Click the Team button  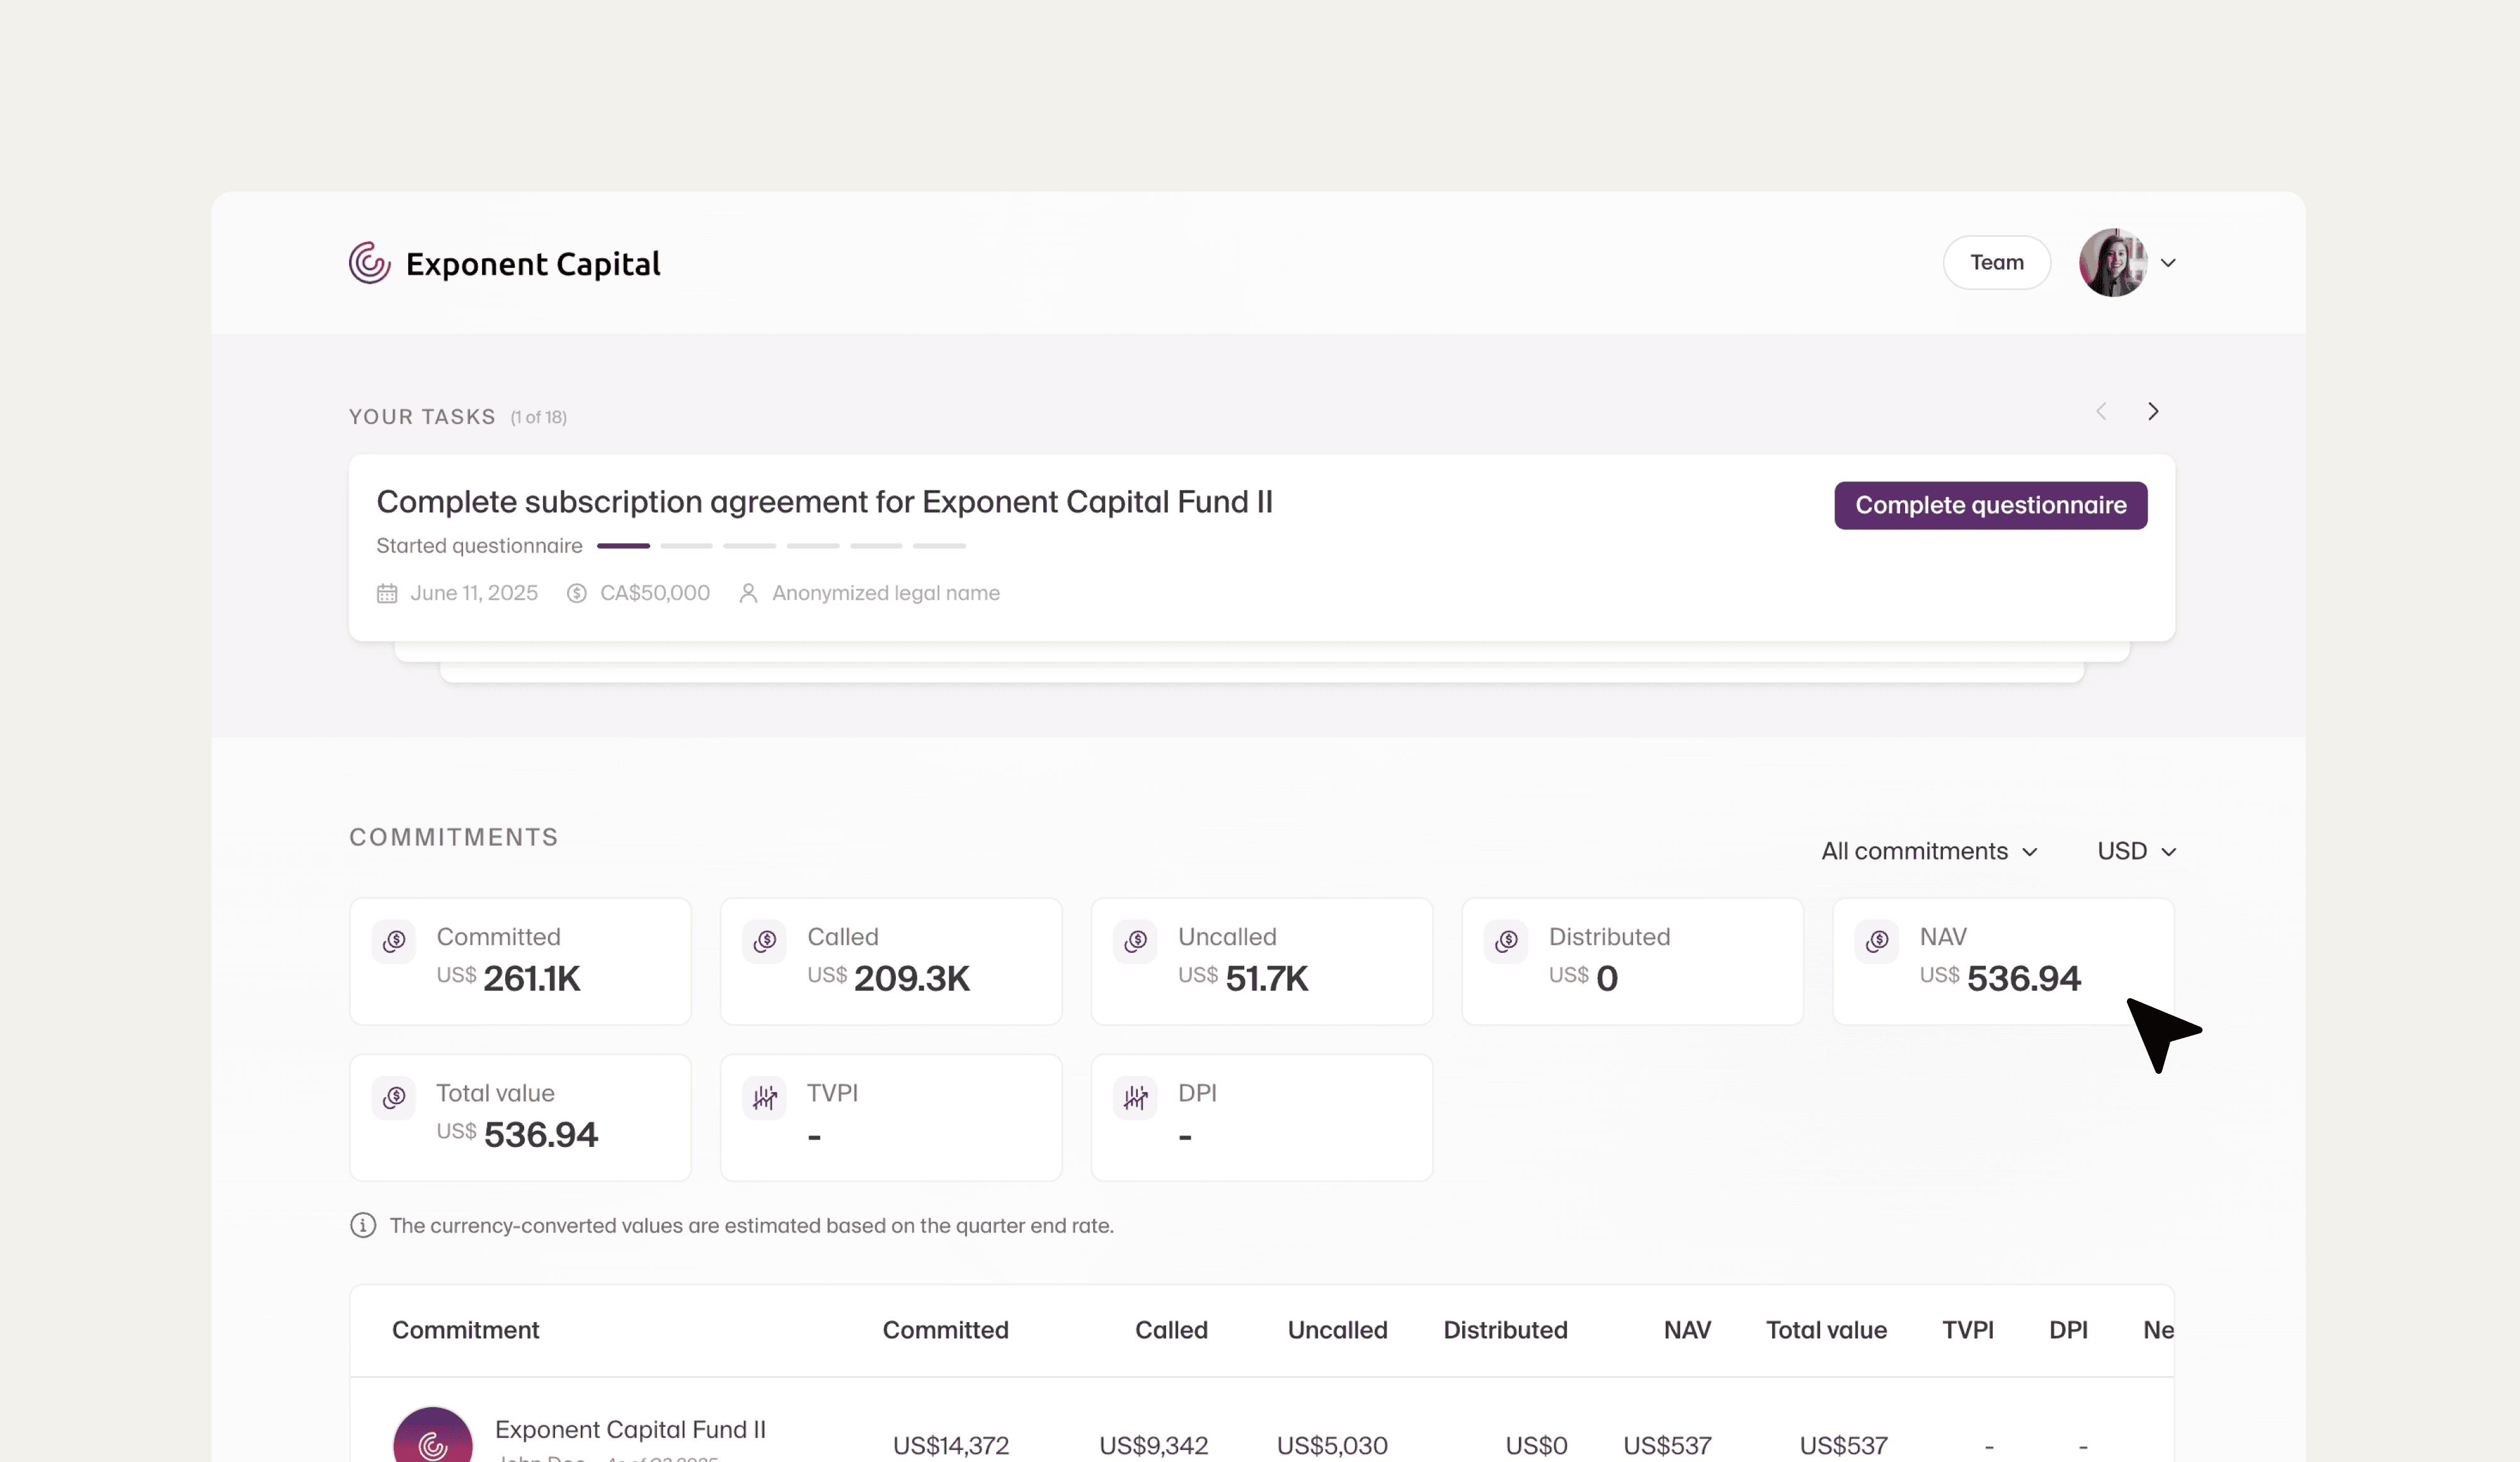click(1996, 262)
